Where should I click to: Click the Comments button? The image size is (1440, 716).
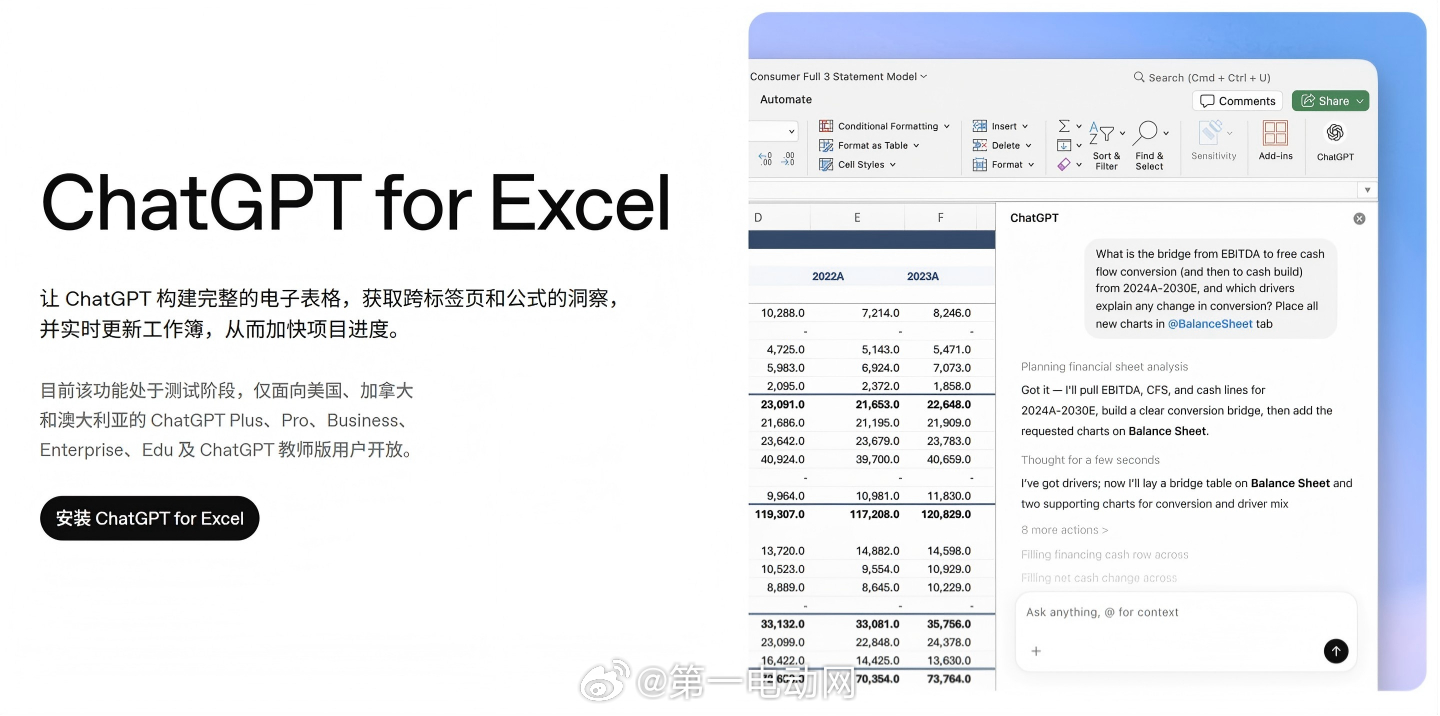coord(1237,100)
